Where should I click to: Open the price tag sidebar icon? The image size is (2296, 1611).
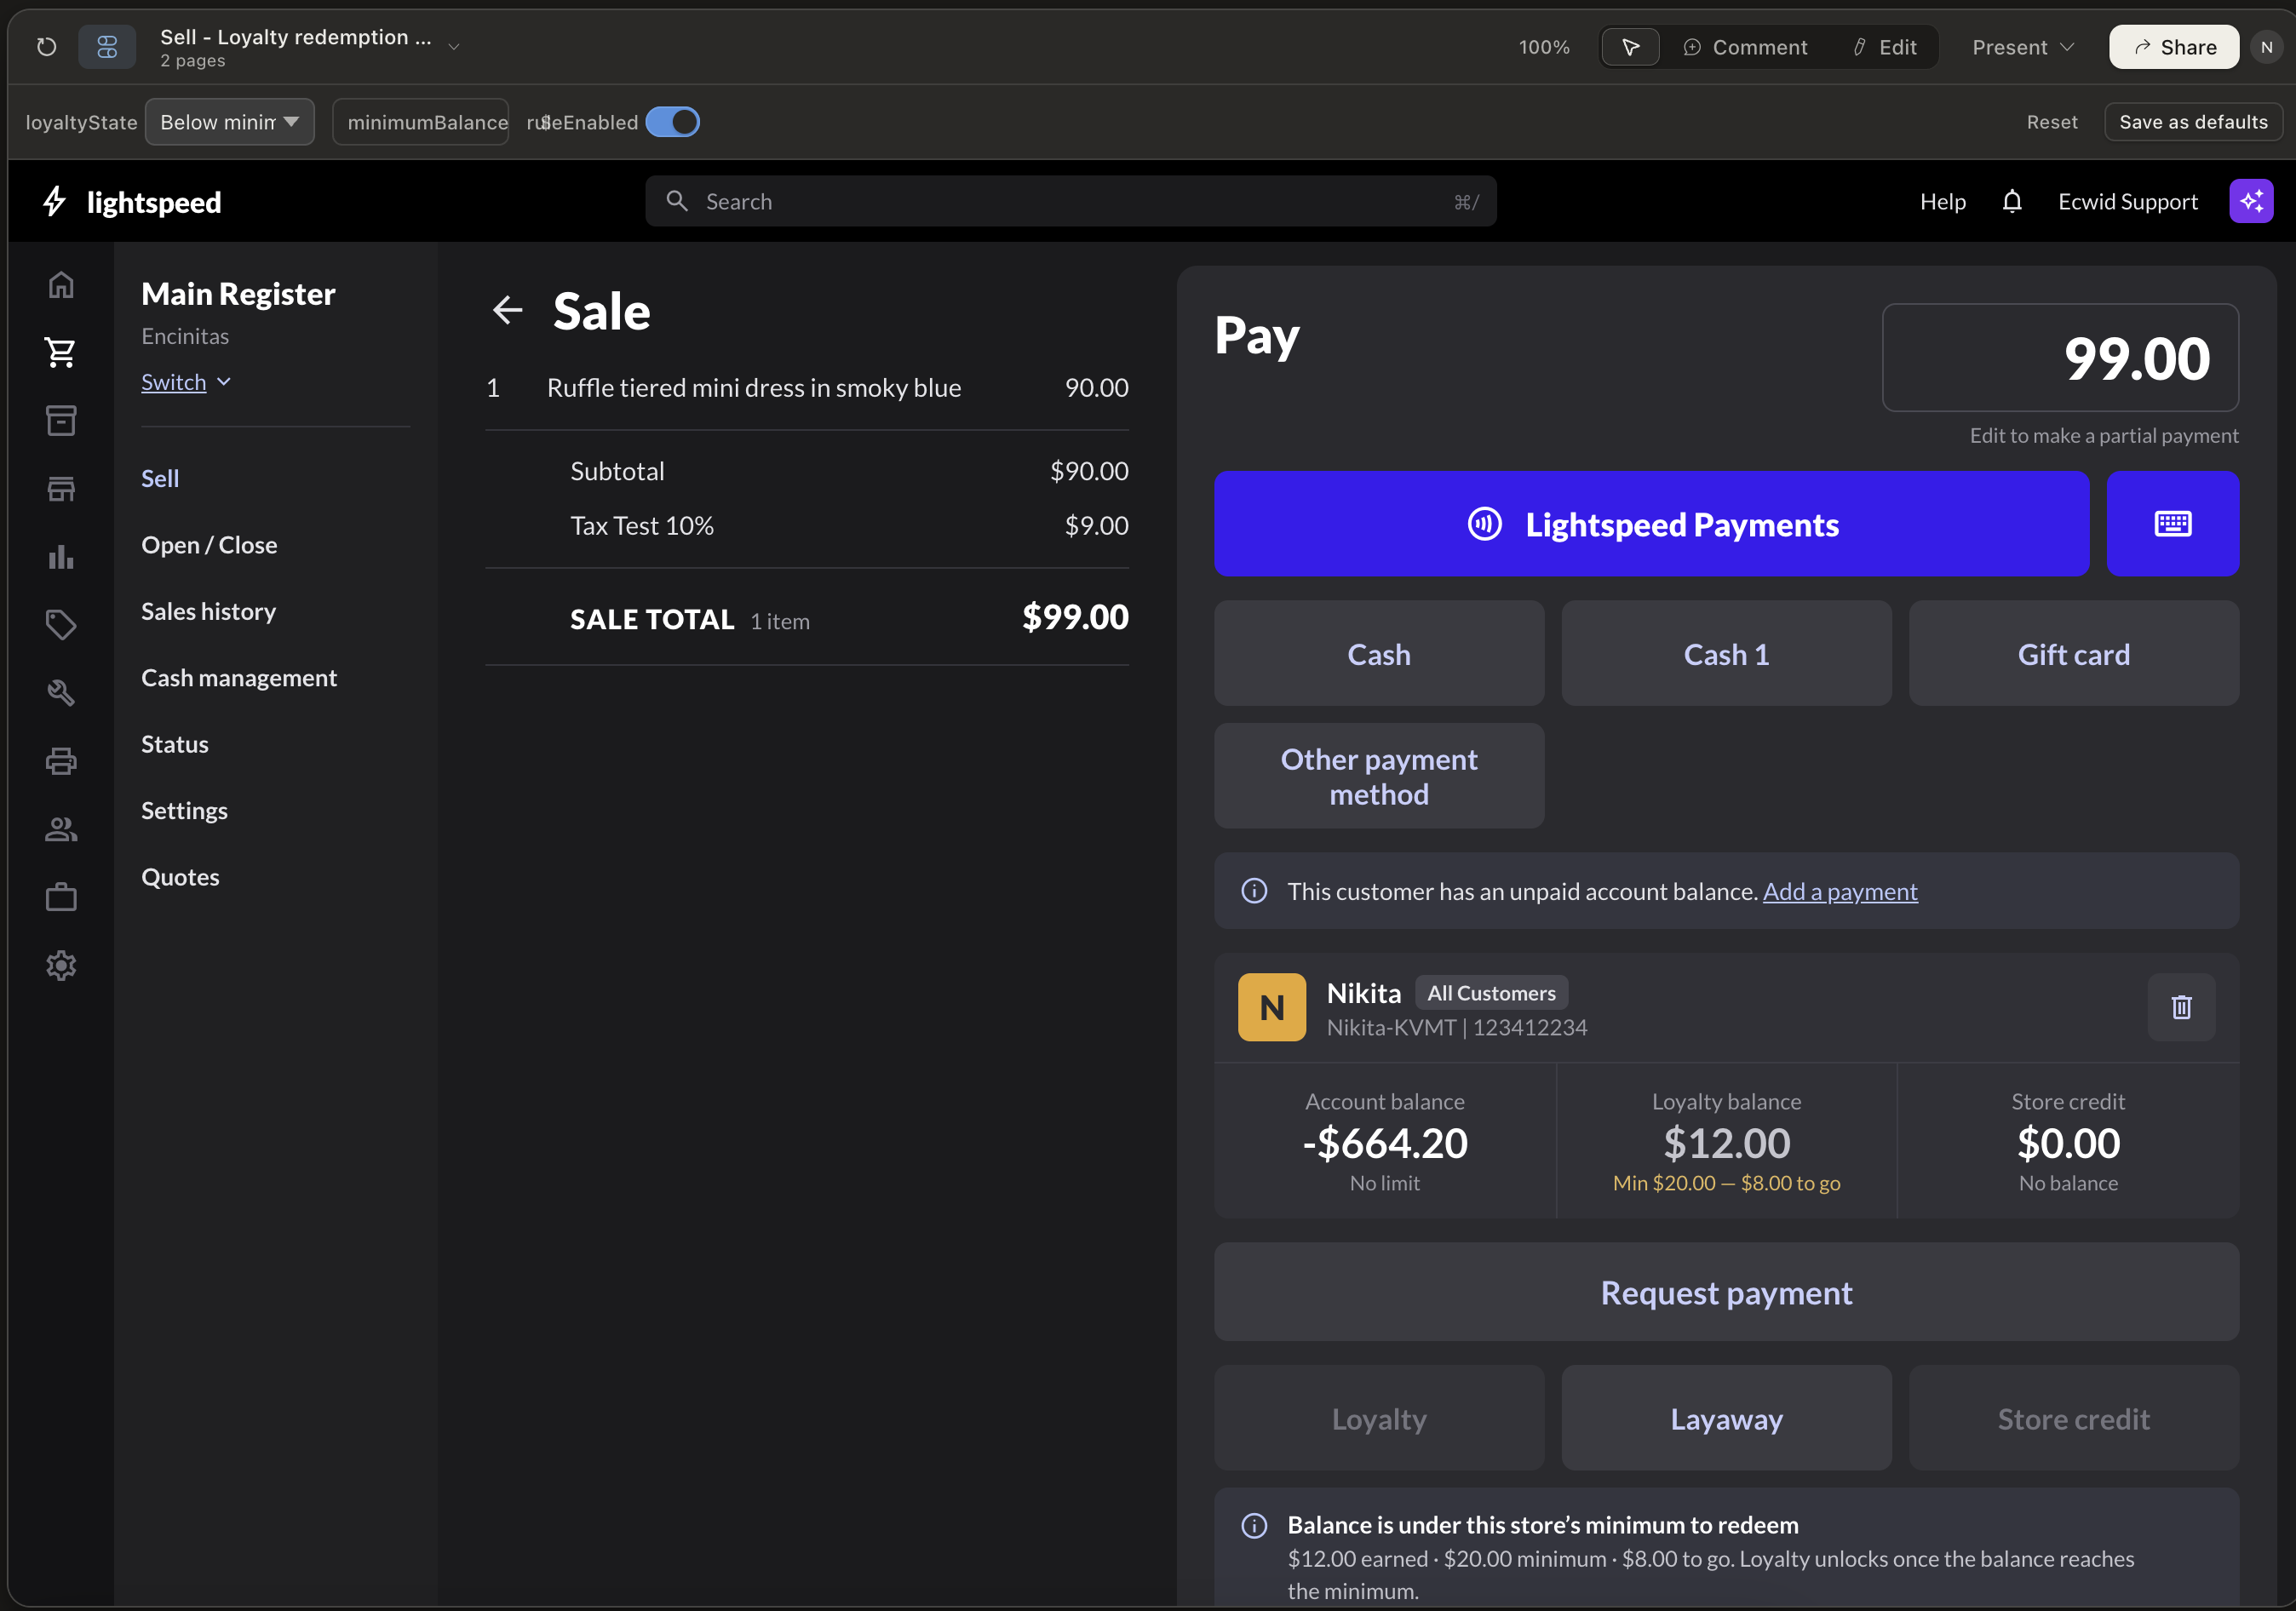click(61, 625)
